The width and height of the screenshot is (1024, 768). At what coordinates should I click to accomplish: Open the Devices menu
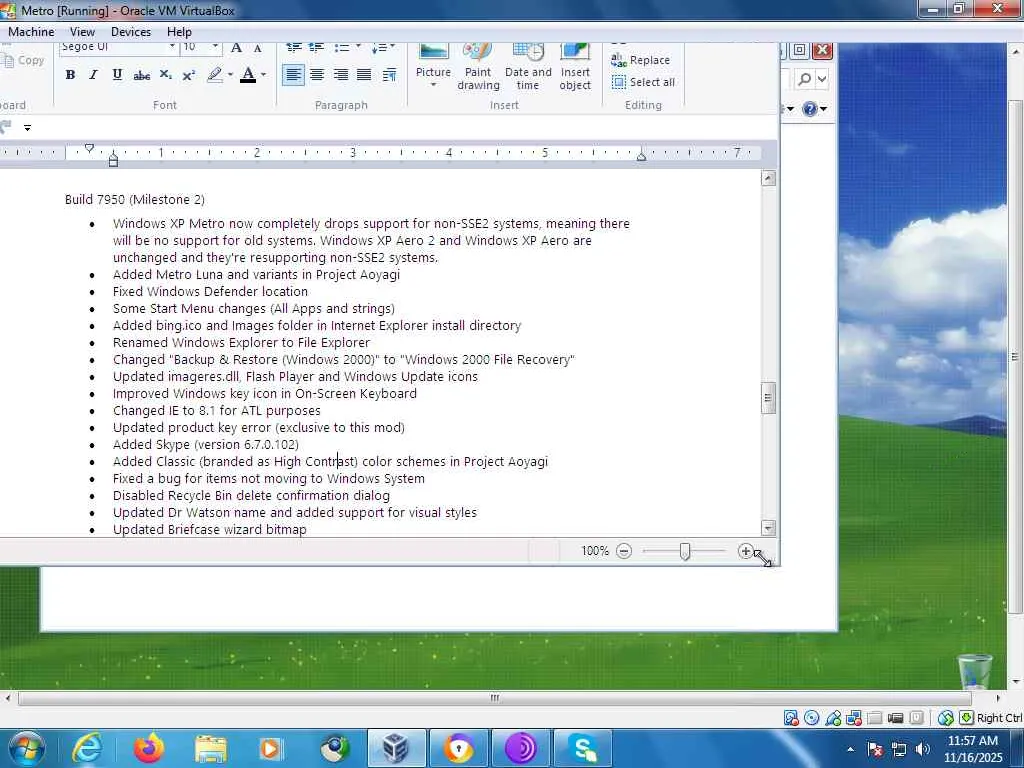click(131, 32)
